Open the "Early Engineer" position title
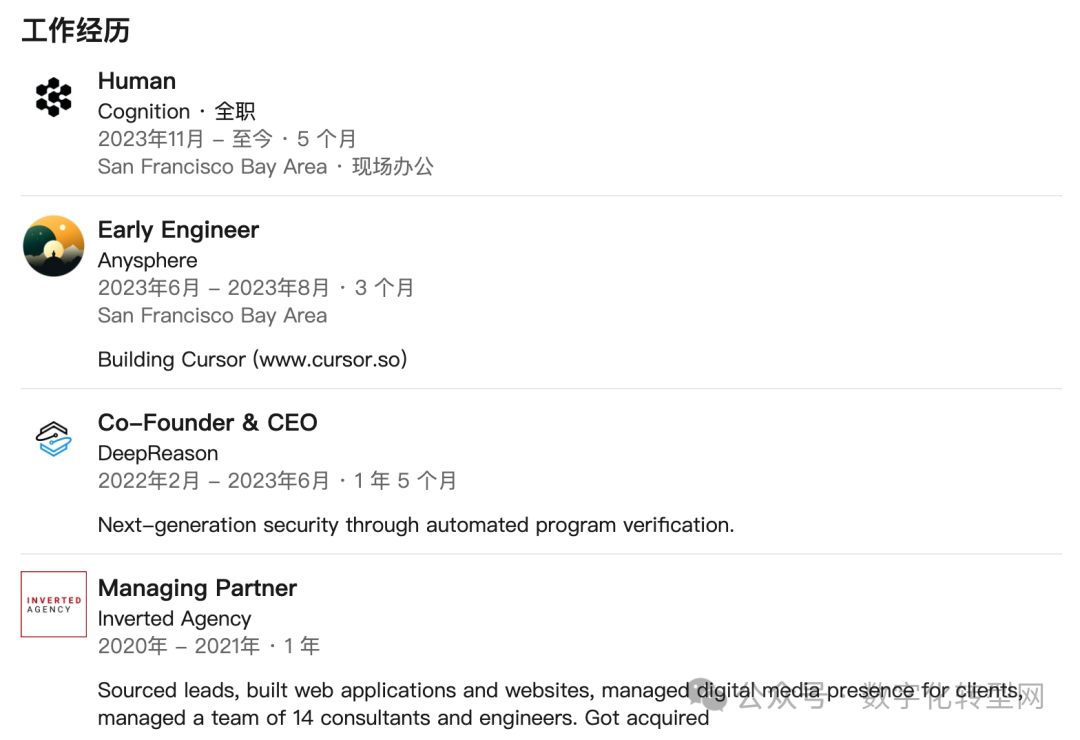Image resolution: width=1080 pixels, height=740 pixels. click(x=178, y=230)
